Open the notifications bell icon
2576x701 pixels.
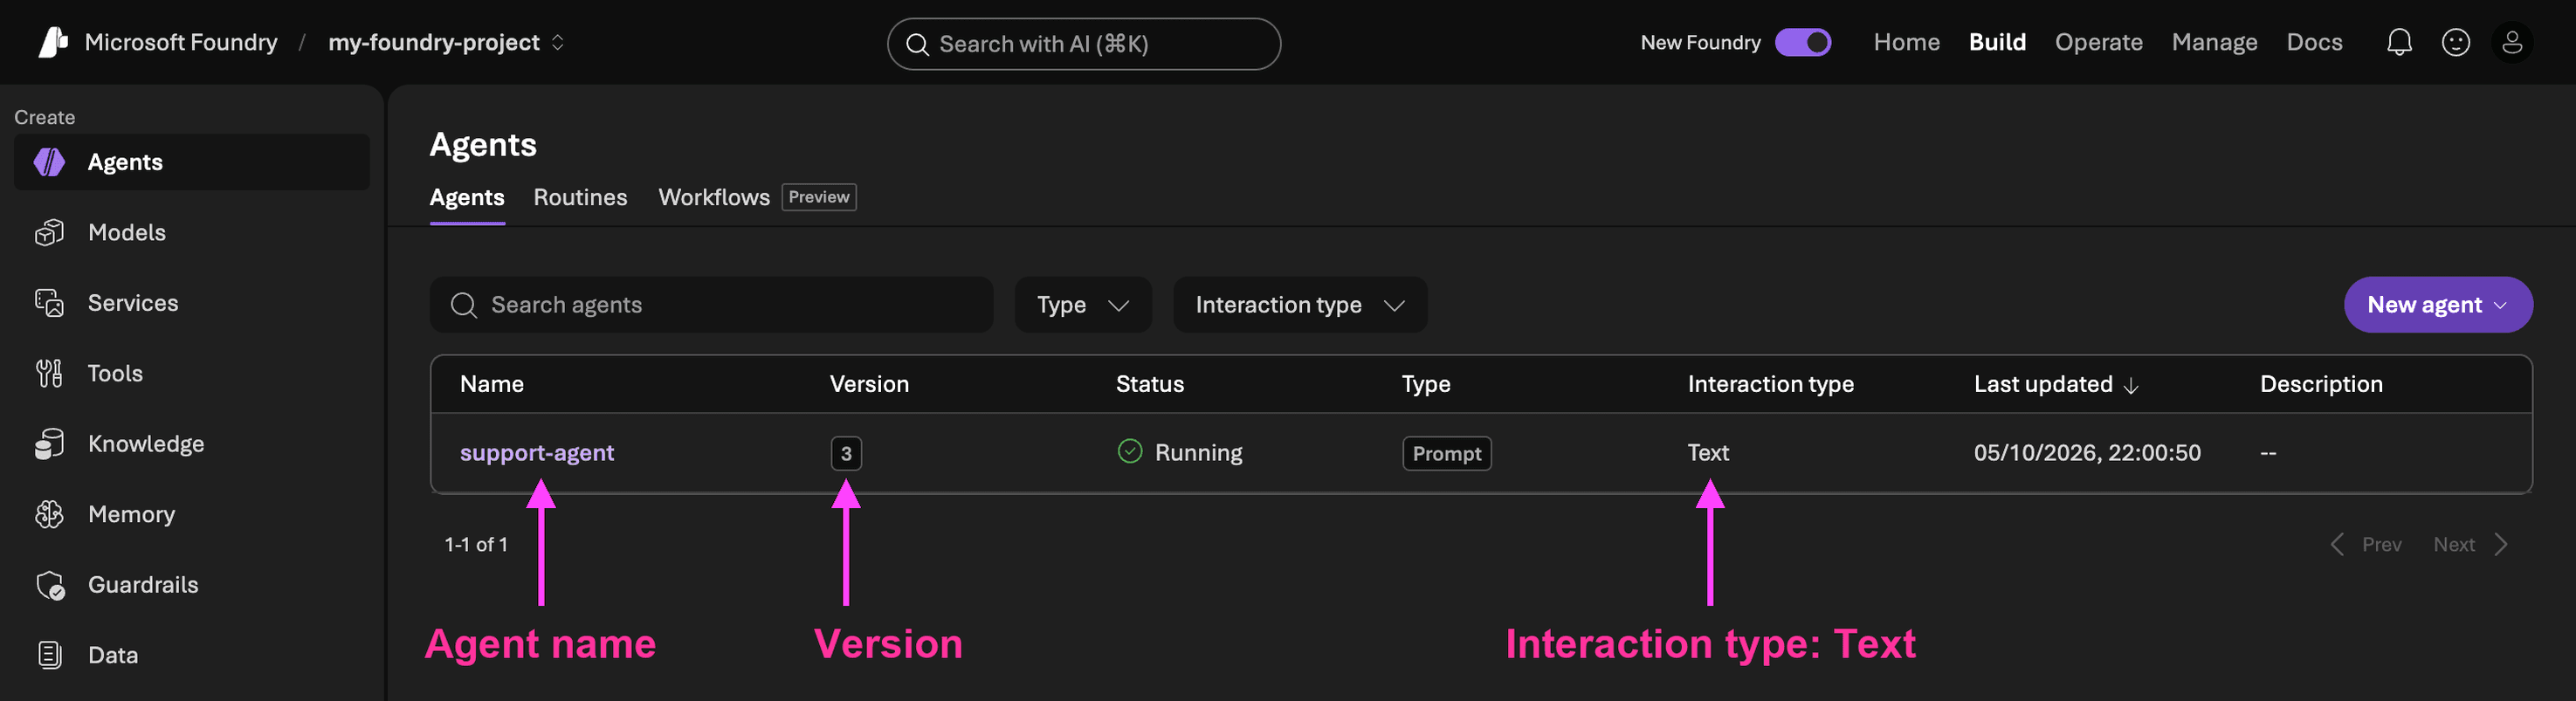[x=2399, y=42]
